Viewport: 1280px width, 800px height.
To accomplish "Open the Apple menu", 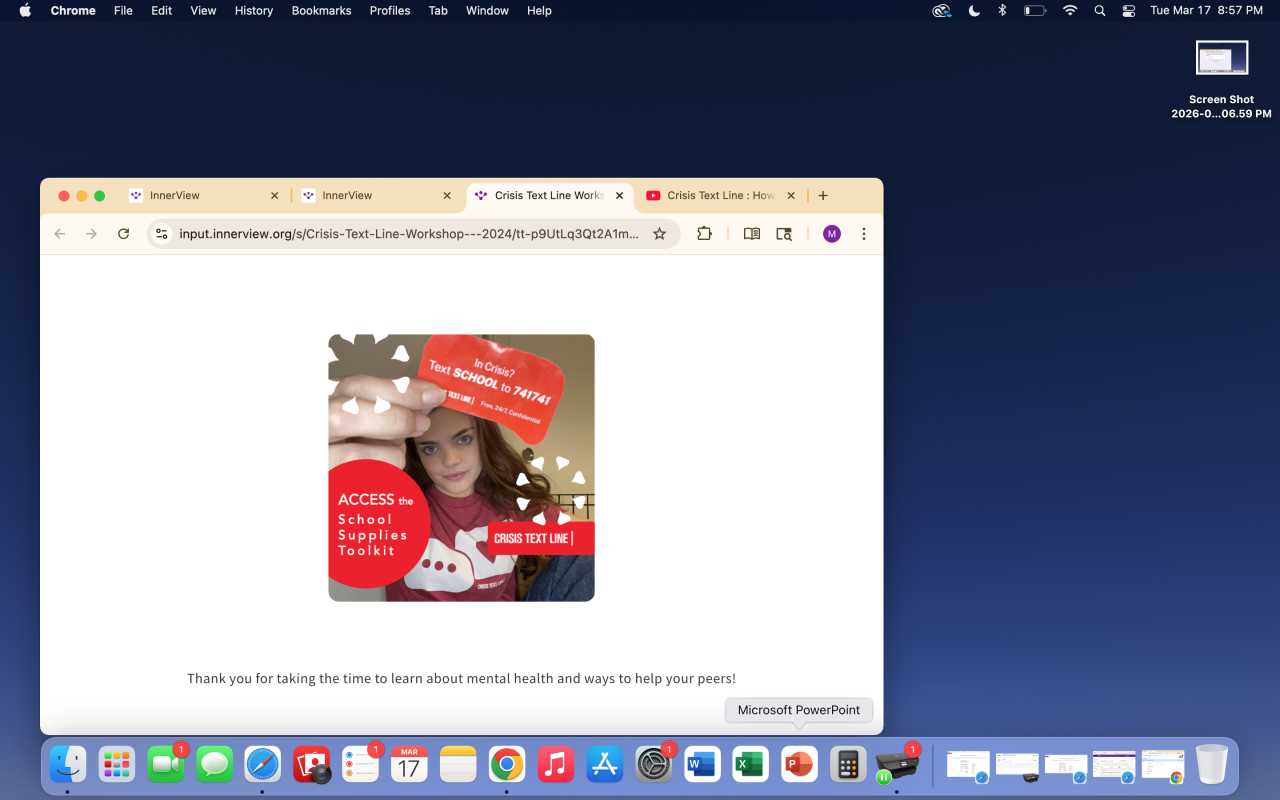I will pos(25,11).
